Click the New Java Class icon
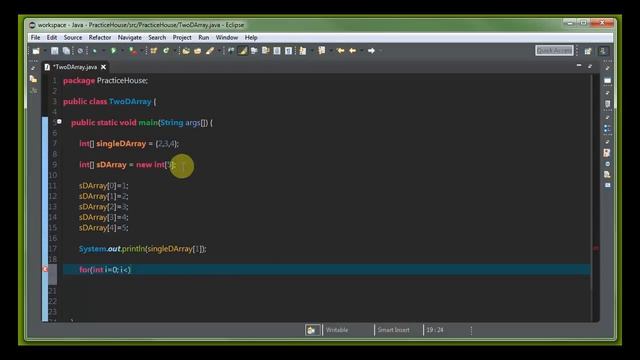 [x=166, y=51]
